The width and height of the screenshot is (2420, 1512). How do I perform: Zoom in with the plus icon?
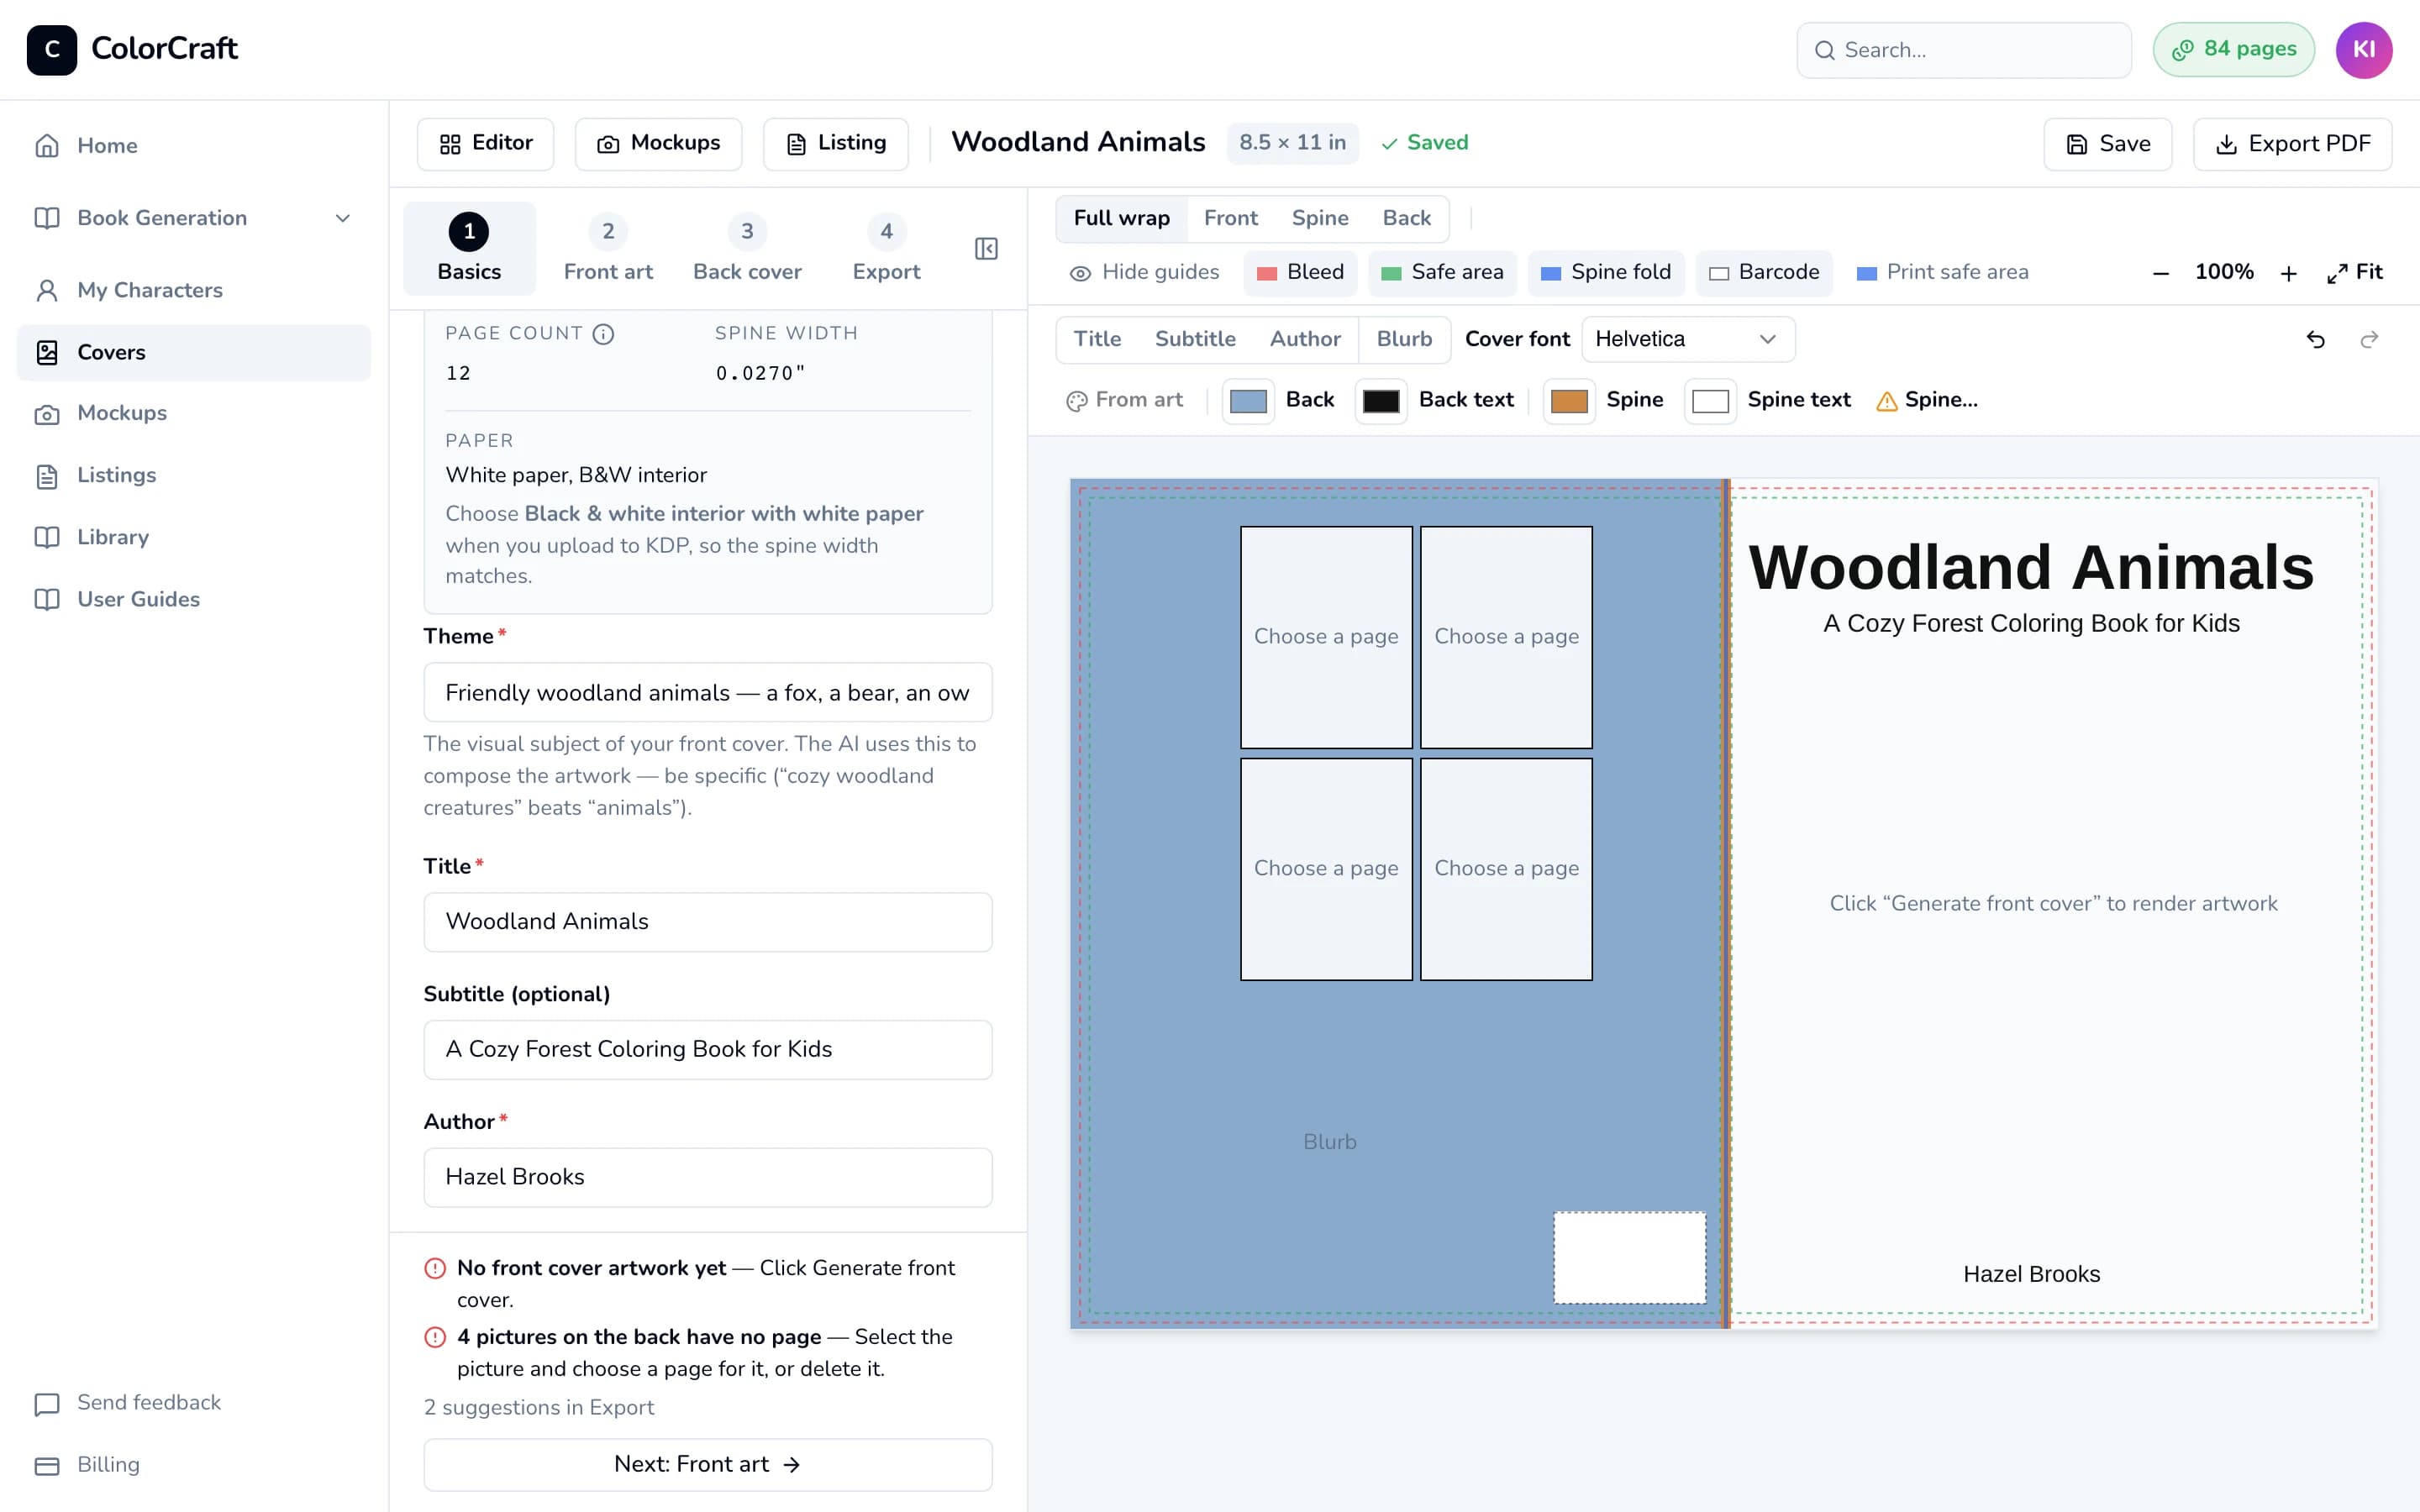(x=2288, y=273)
